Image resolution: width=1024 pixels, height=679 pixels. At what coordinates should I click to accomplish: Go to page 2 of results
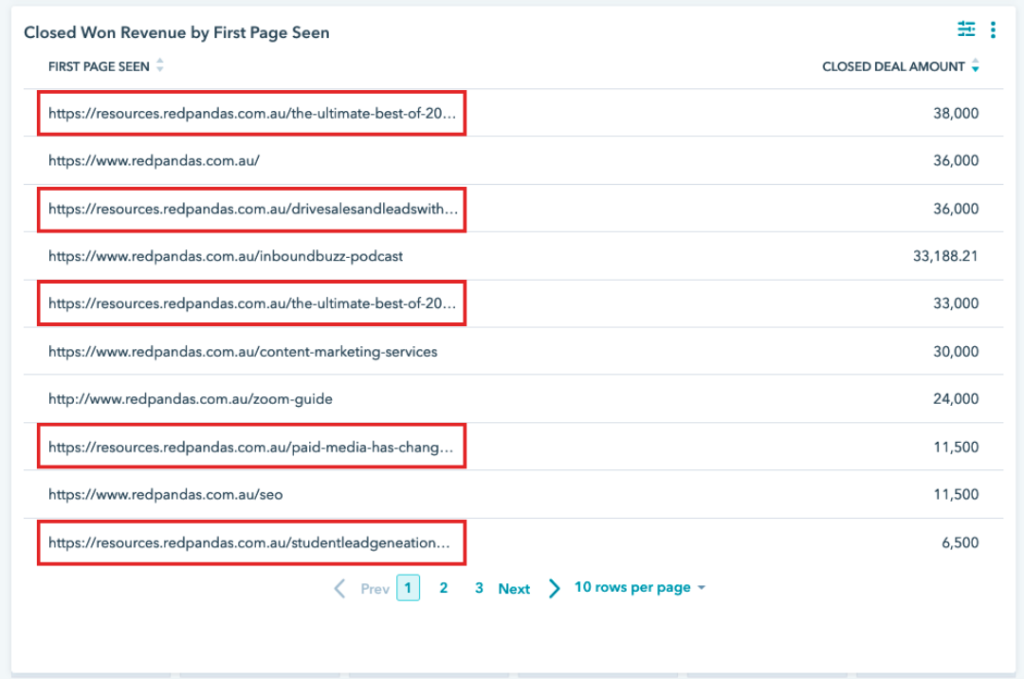pyautogui.click(x=443, y=588)
